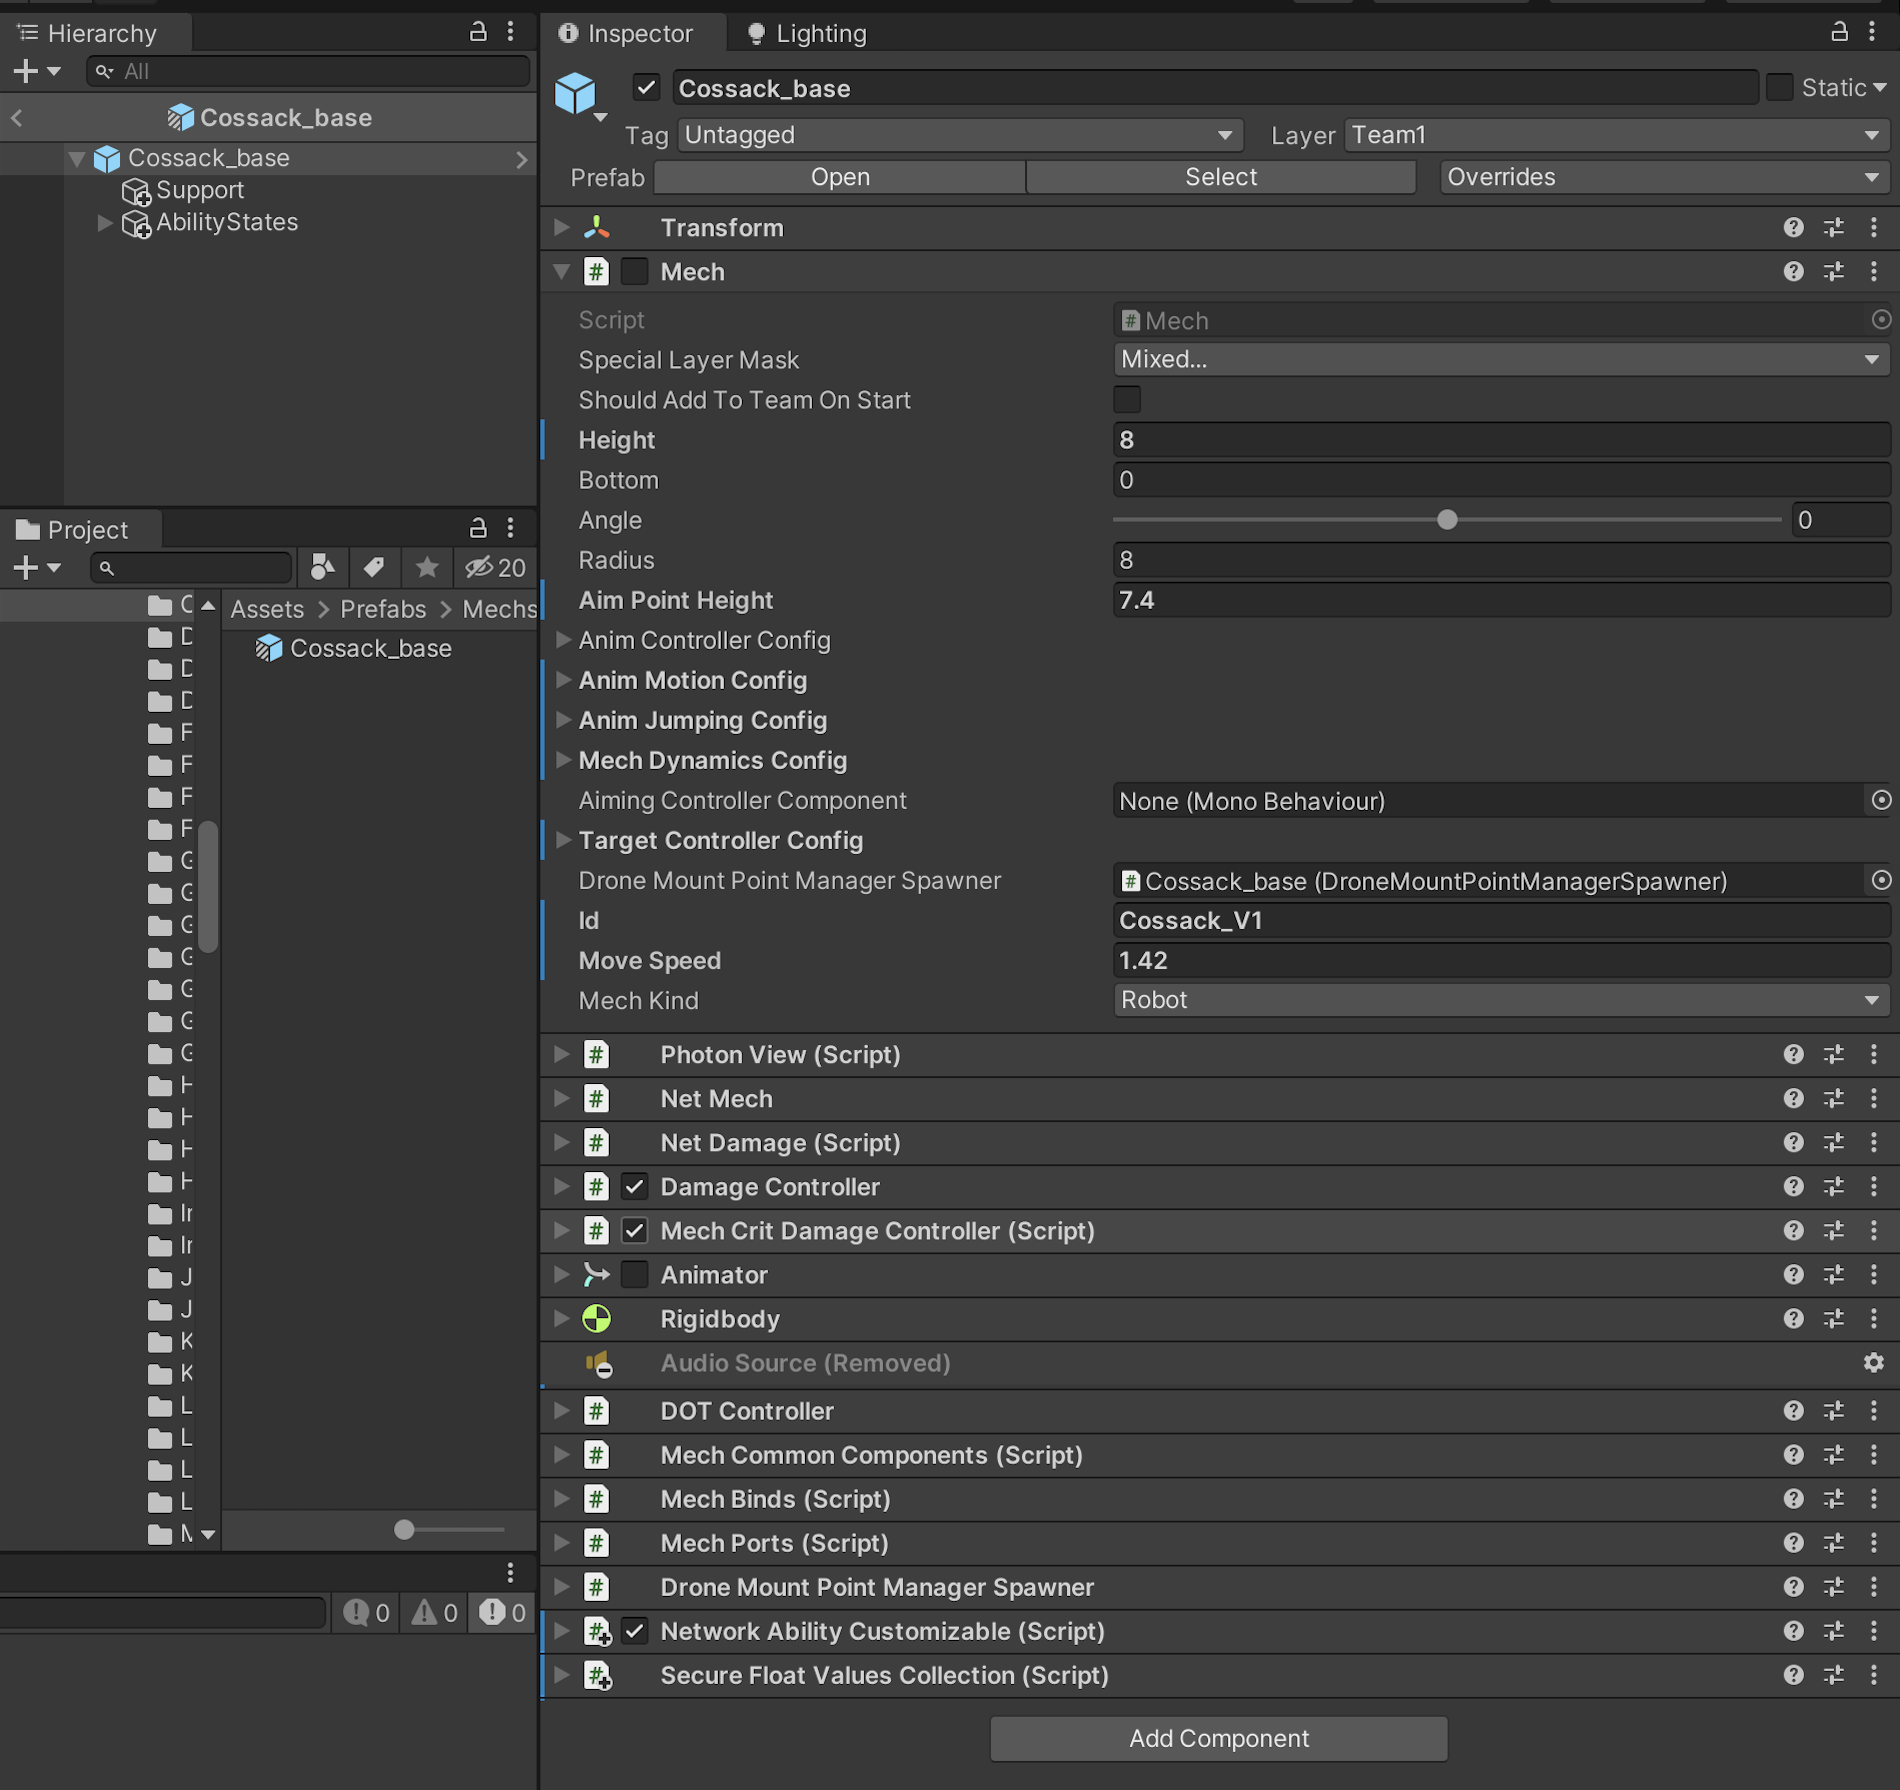
Task: Open the Layer dropdown showing Team1
Action: (1614, 135)
